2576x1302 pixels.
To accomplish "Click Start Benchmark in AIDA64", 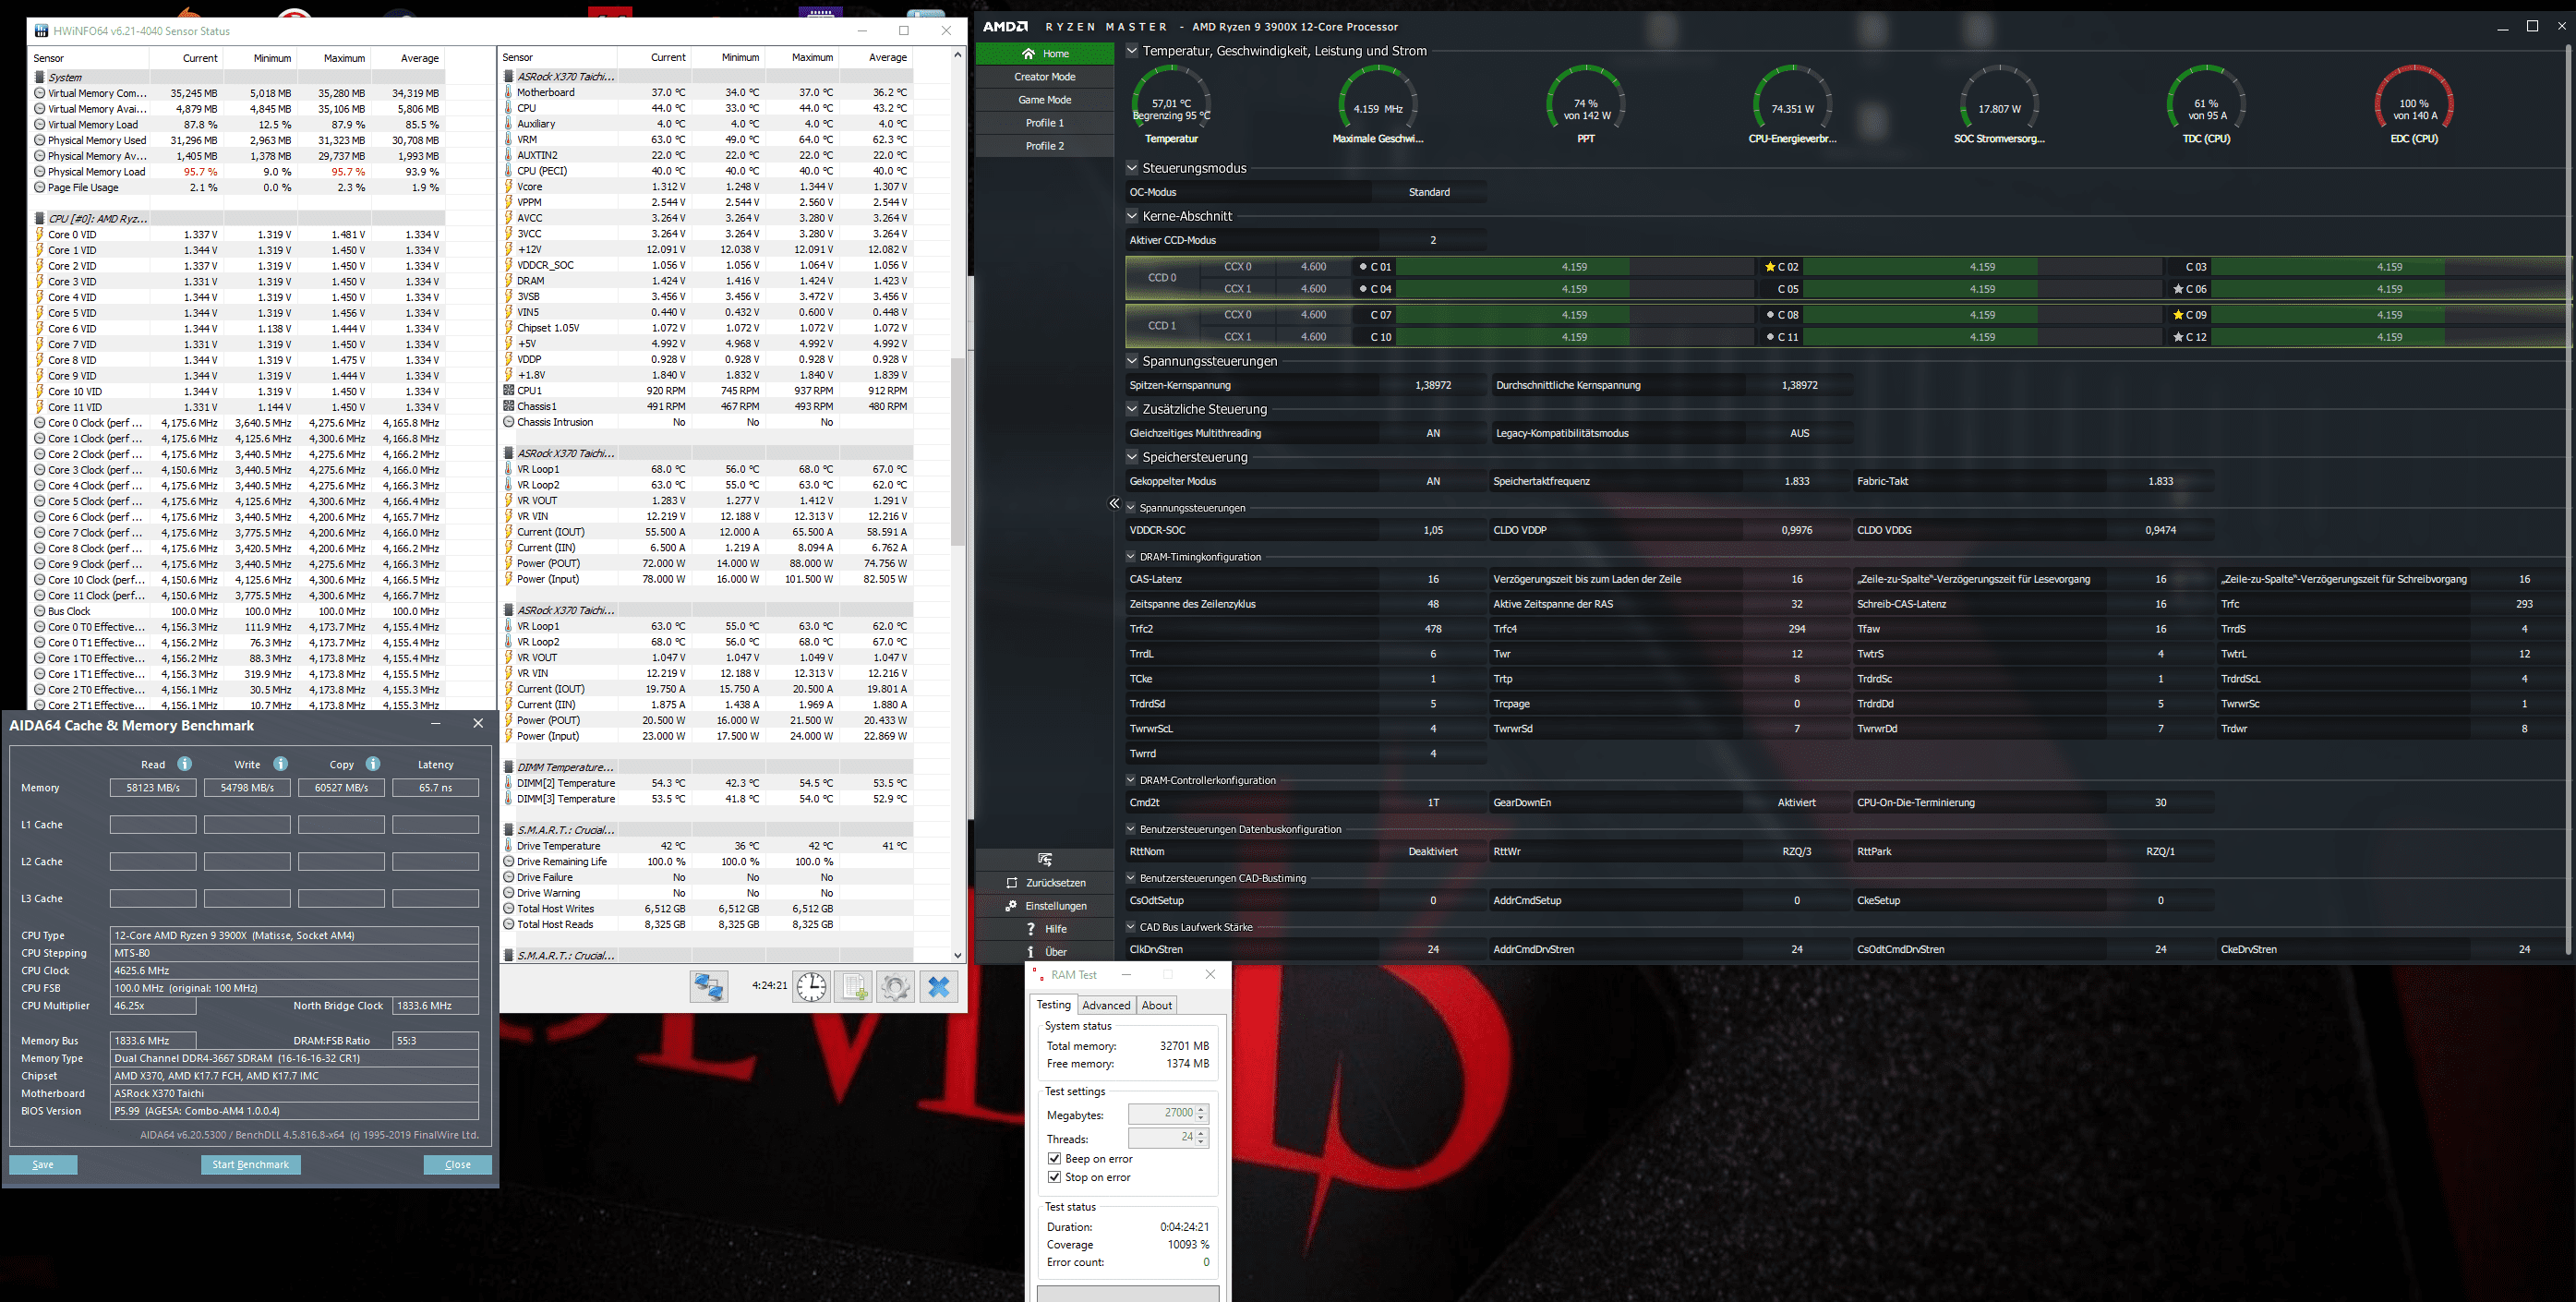I will (x=251, y=1164).
